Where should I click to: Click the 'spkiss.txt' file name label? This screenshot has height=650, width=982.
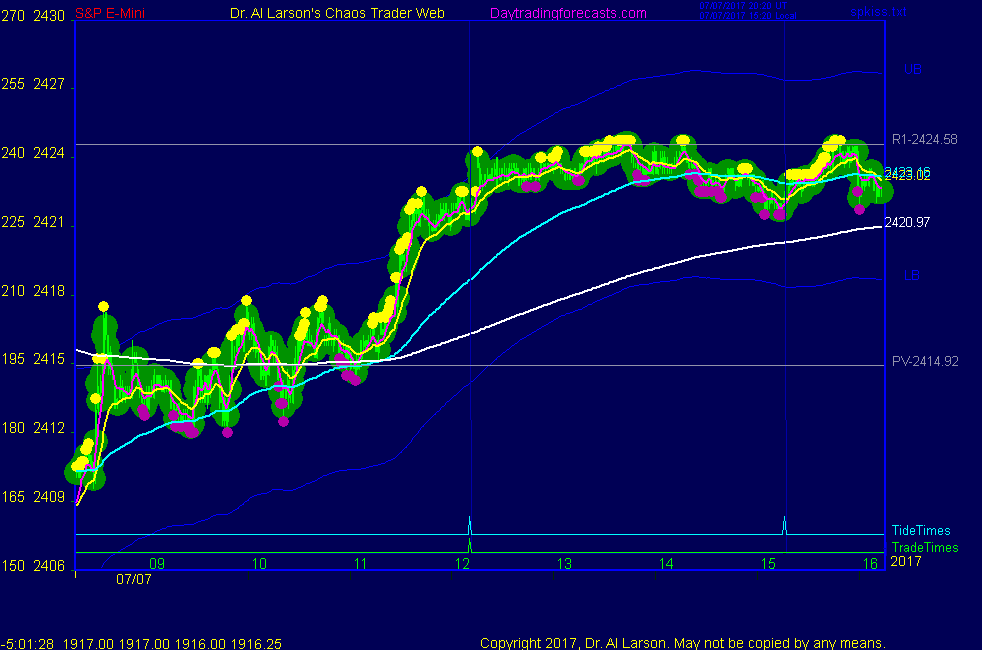click(878, 11)
